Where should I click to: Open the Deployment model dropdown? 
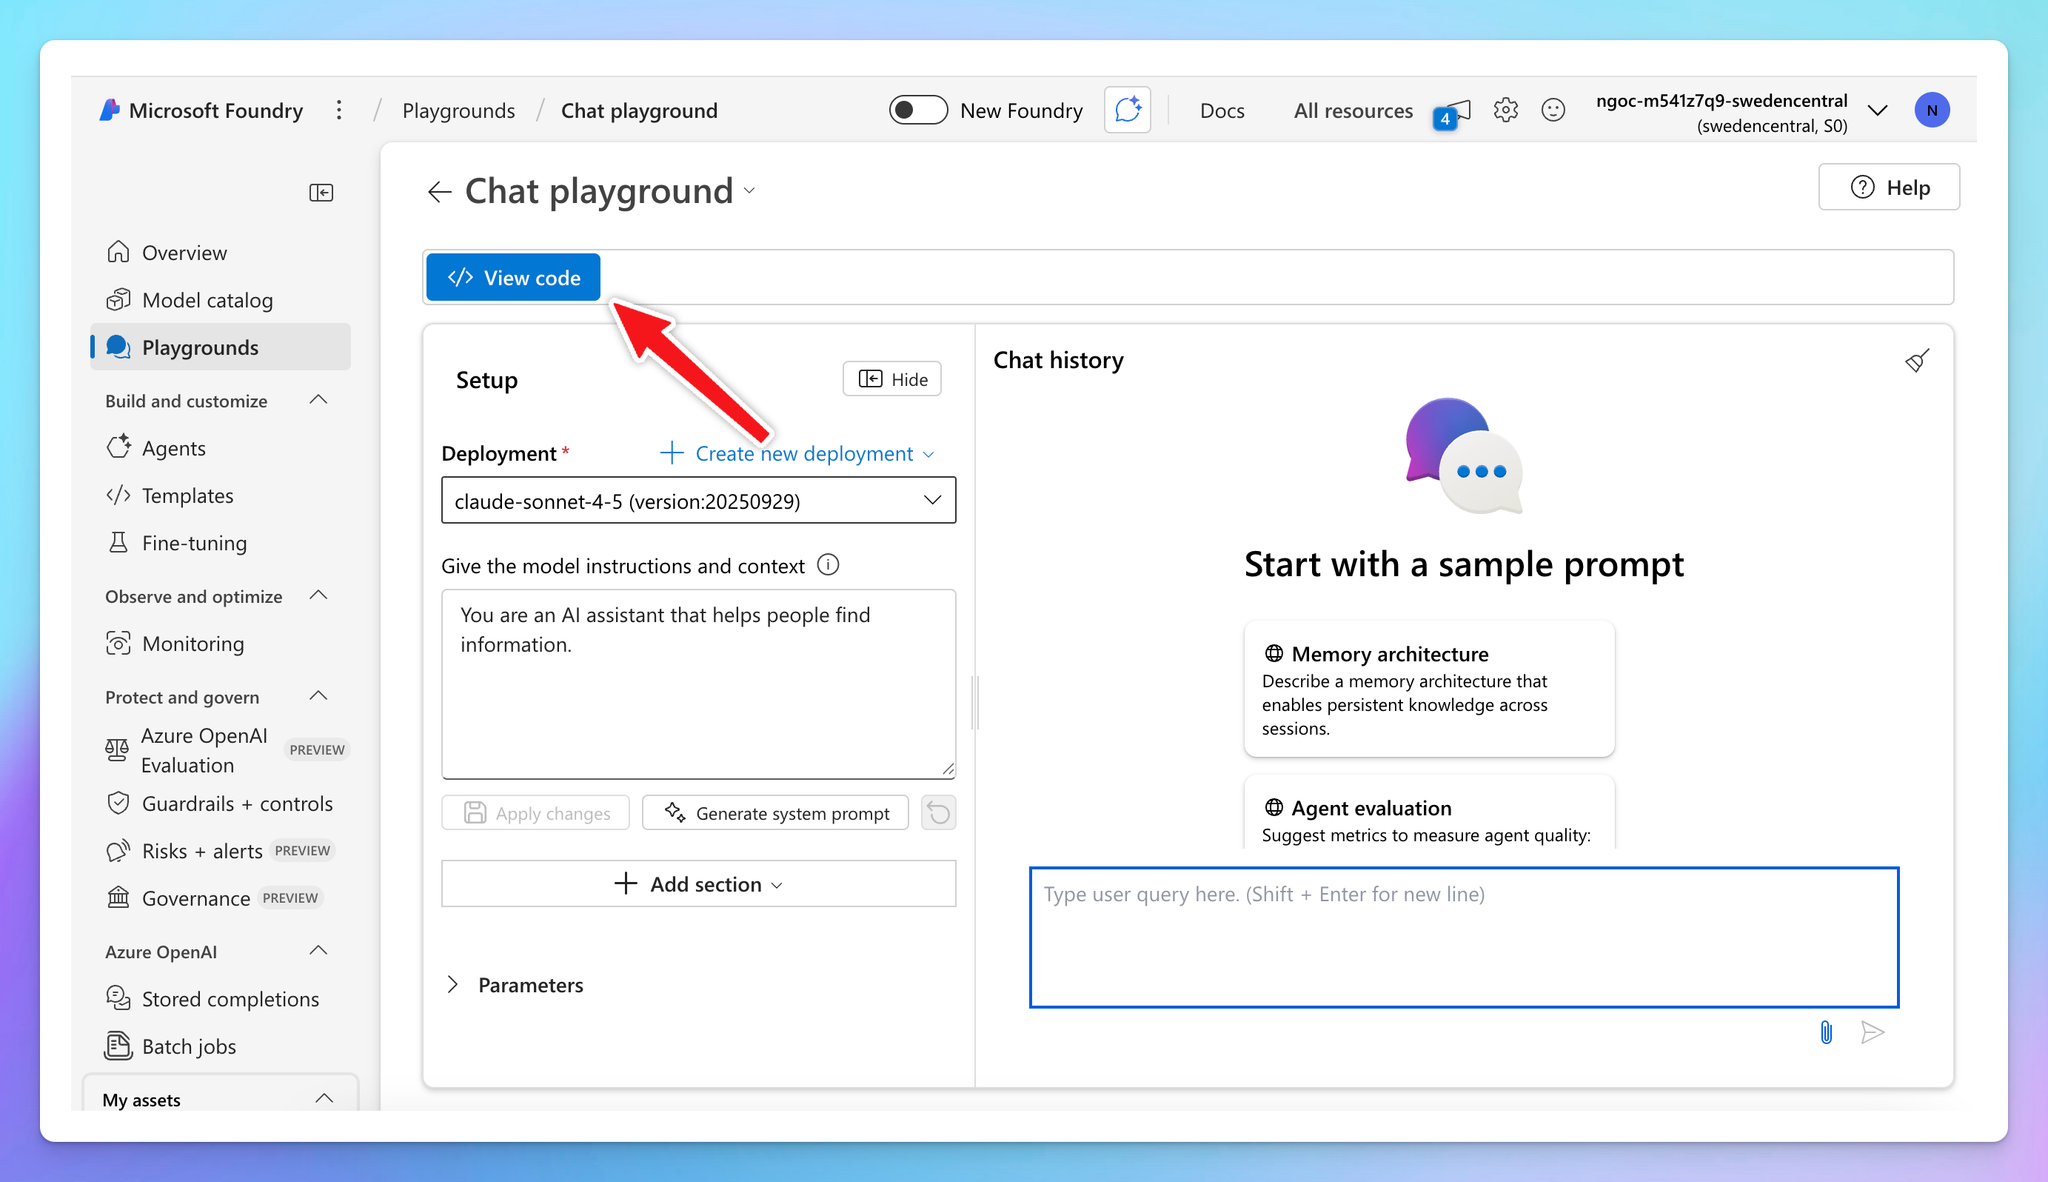[698, 500]
